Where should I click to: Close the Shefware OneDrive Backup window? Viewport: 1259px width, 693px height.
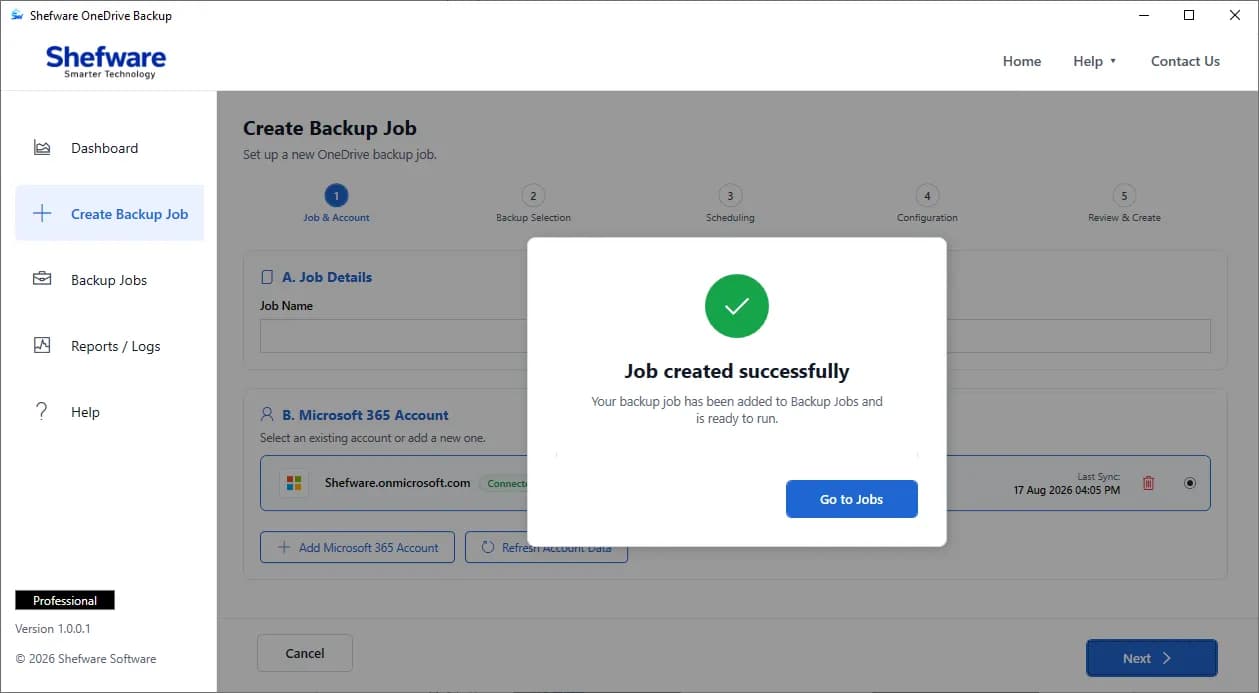tap(1235, 15)
